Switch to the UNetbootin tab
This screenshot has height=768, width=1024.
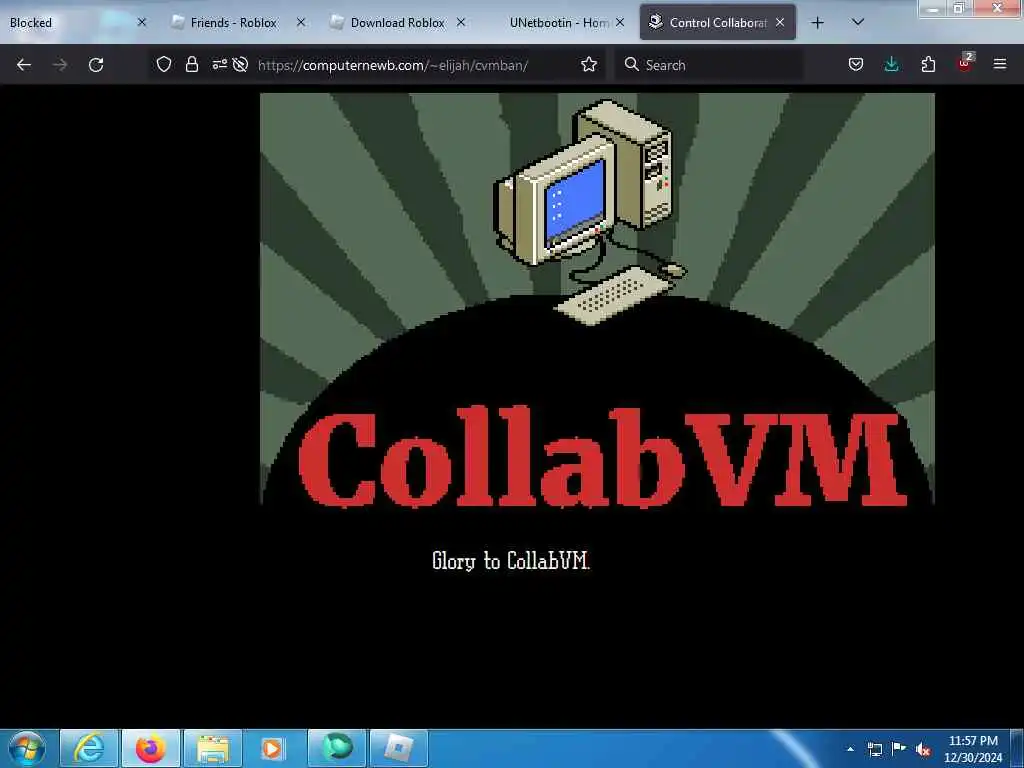(x=557, y=22)
